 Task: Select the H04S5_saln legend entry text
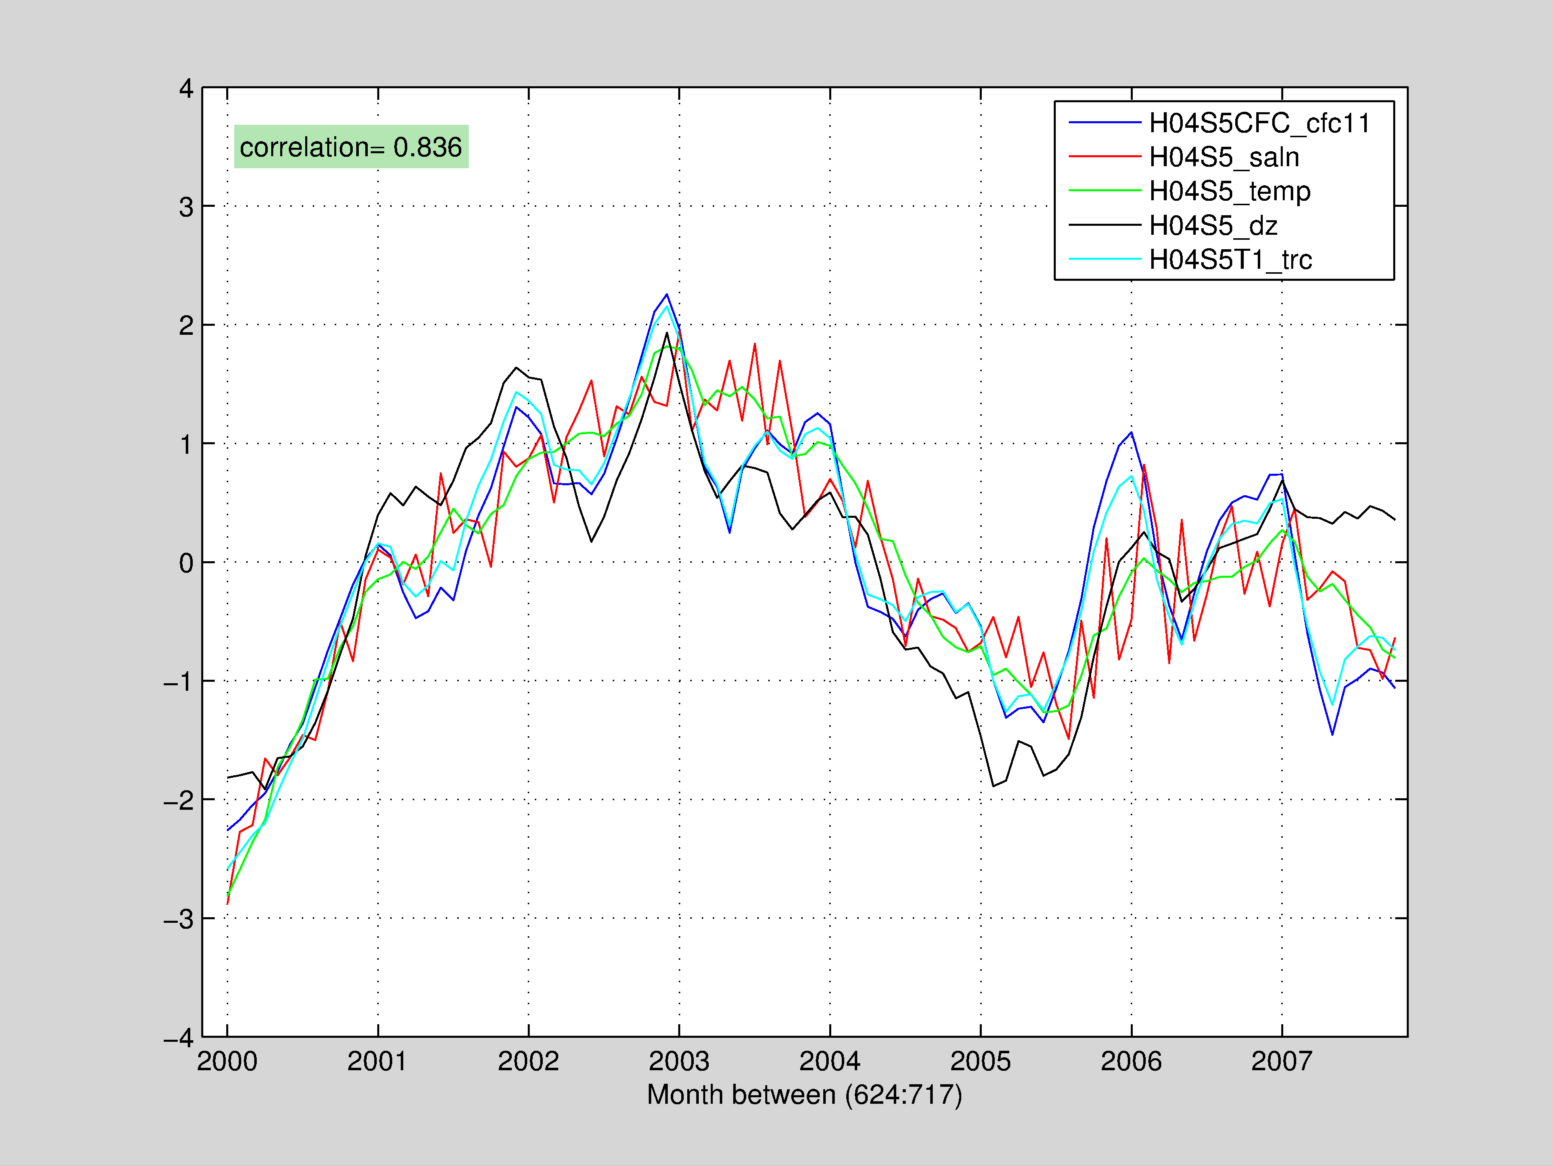(1223, 157)
